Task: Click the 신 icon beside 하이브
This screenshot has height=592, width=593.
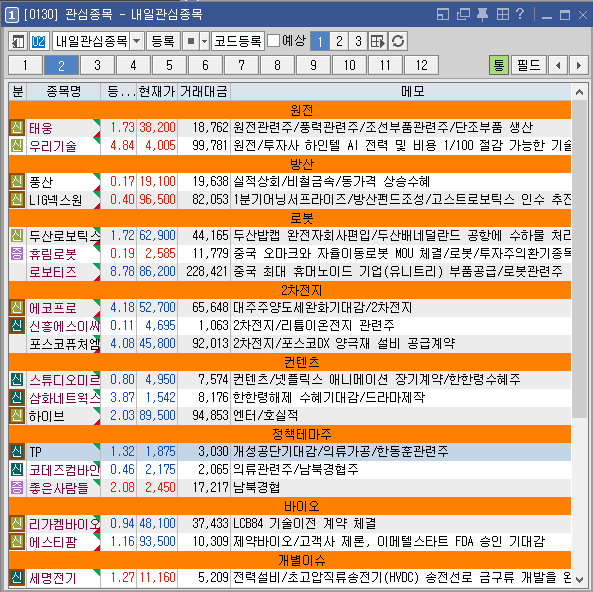Action: tap(17, 416)
